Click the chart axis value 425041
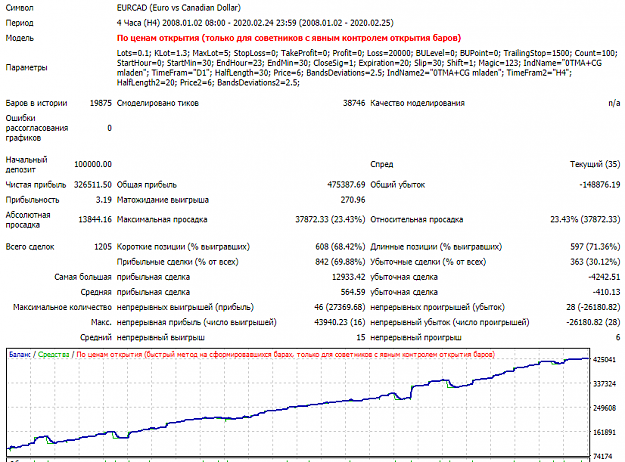This screenshot has height=462, width=625. [604, 360]
